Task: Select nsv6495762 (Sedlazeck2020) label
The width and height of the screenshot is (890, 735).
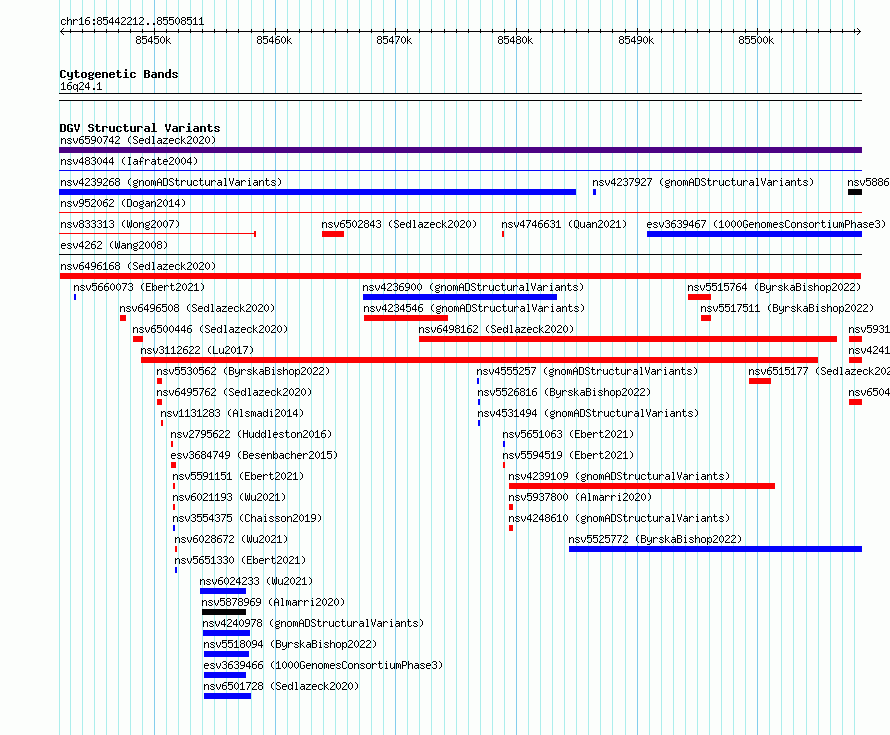Action: point(234,392)
